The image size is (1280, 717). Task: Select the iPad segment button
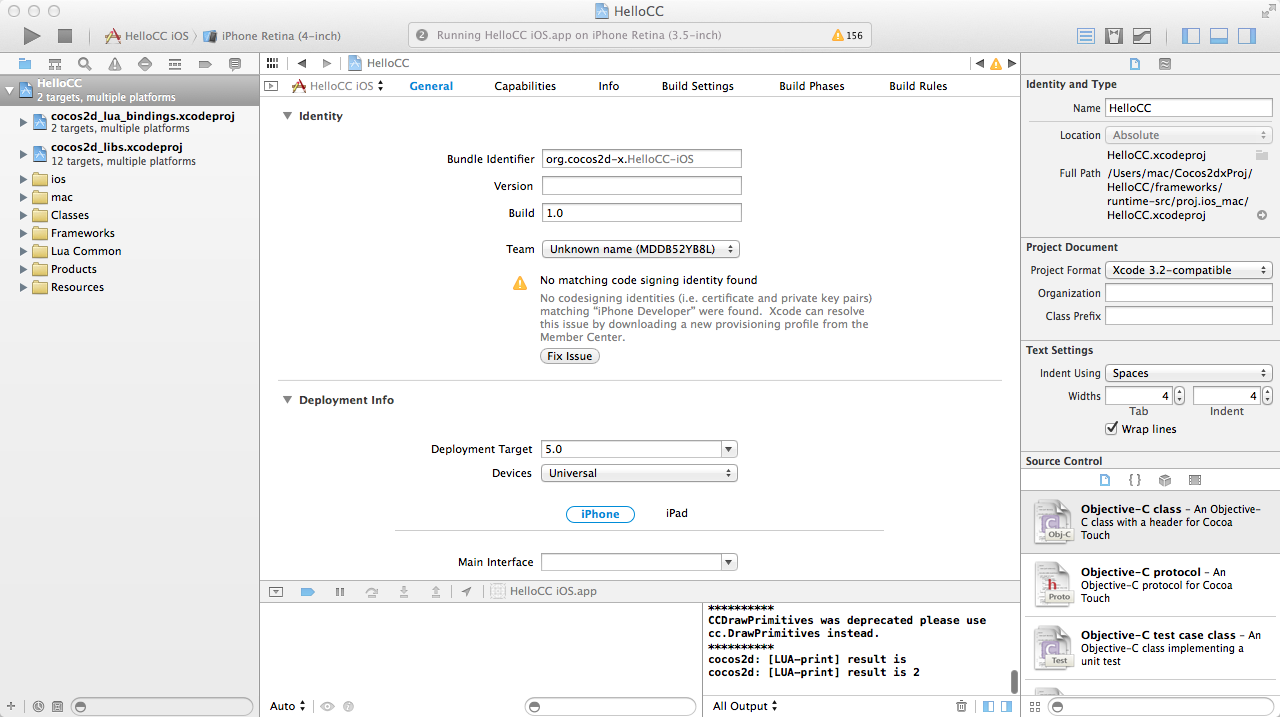coord(677,513)
